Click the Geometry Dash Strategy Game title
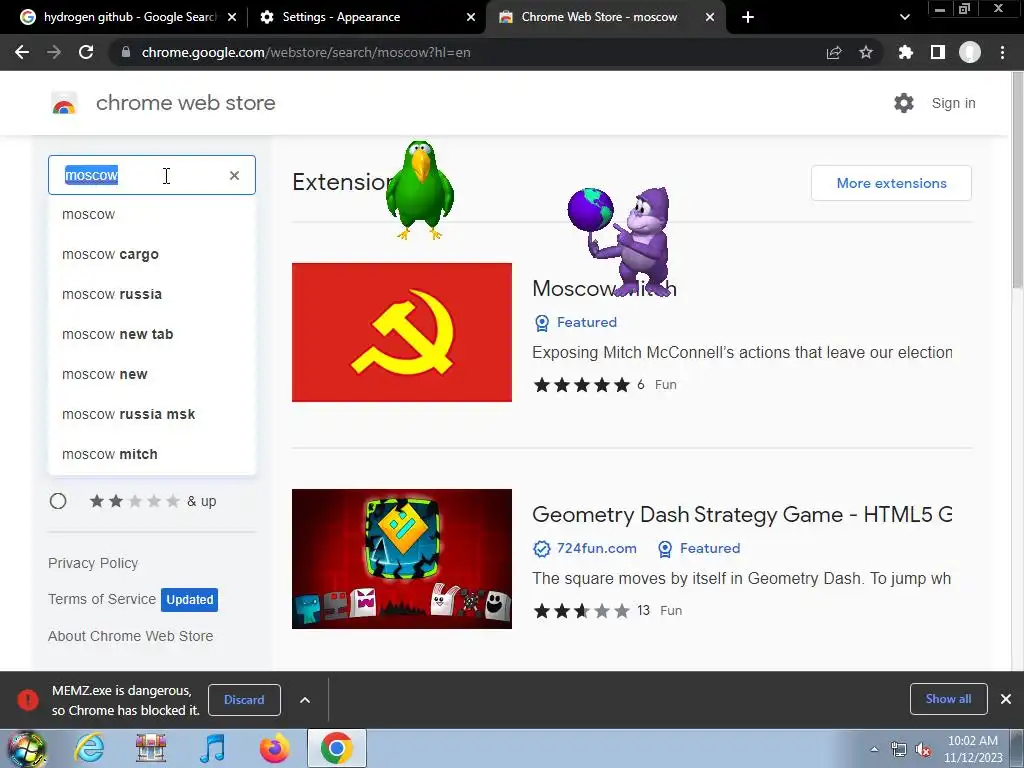 point(742,515)
